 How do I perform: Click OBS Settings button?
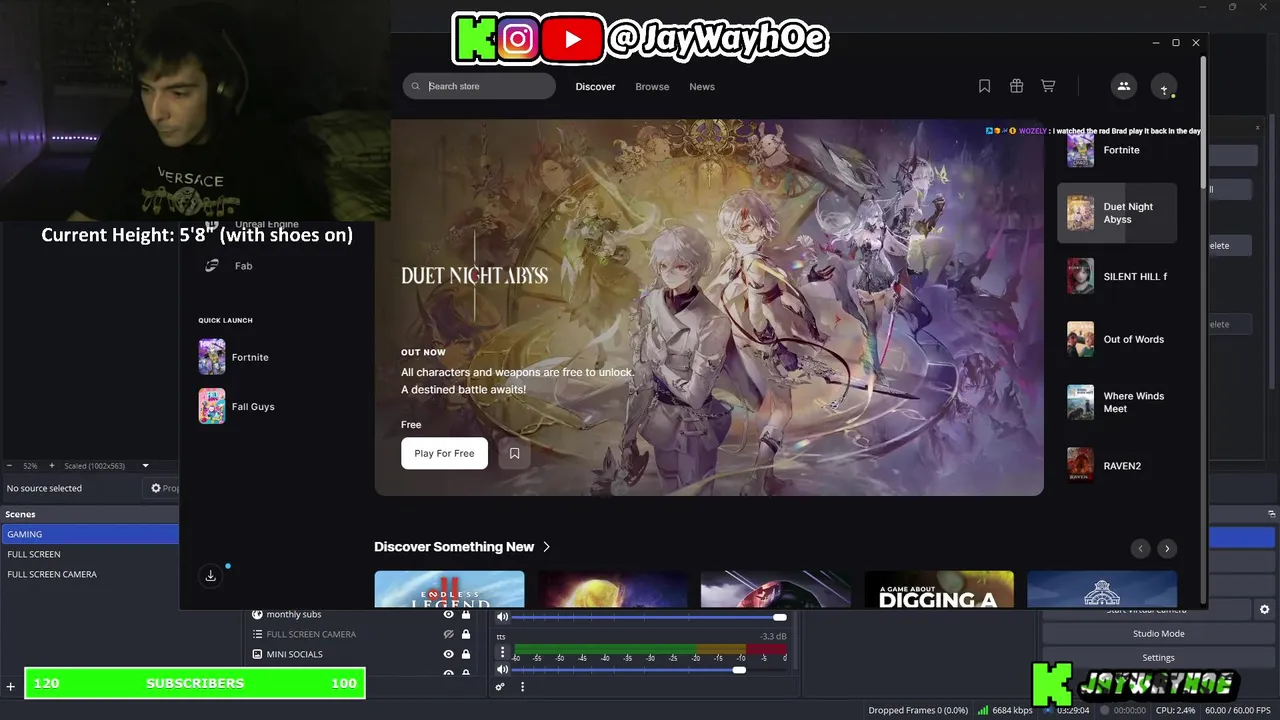tap(1158, 657)
